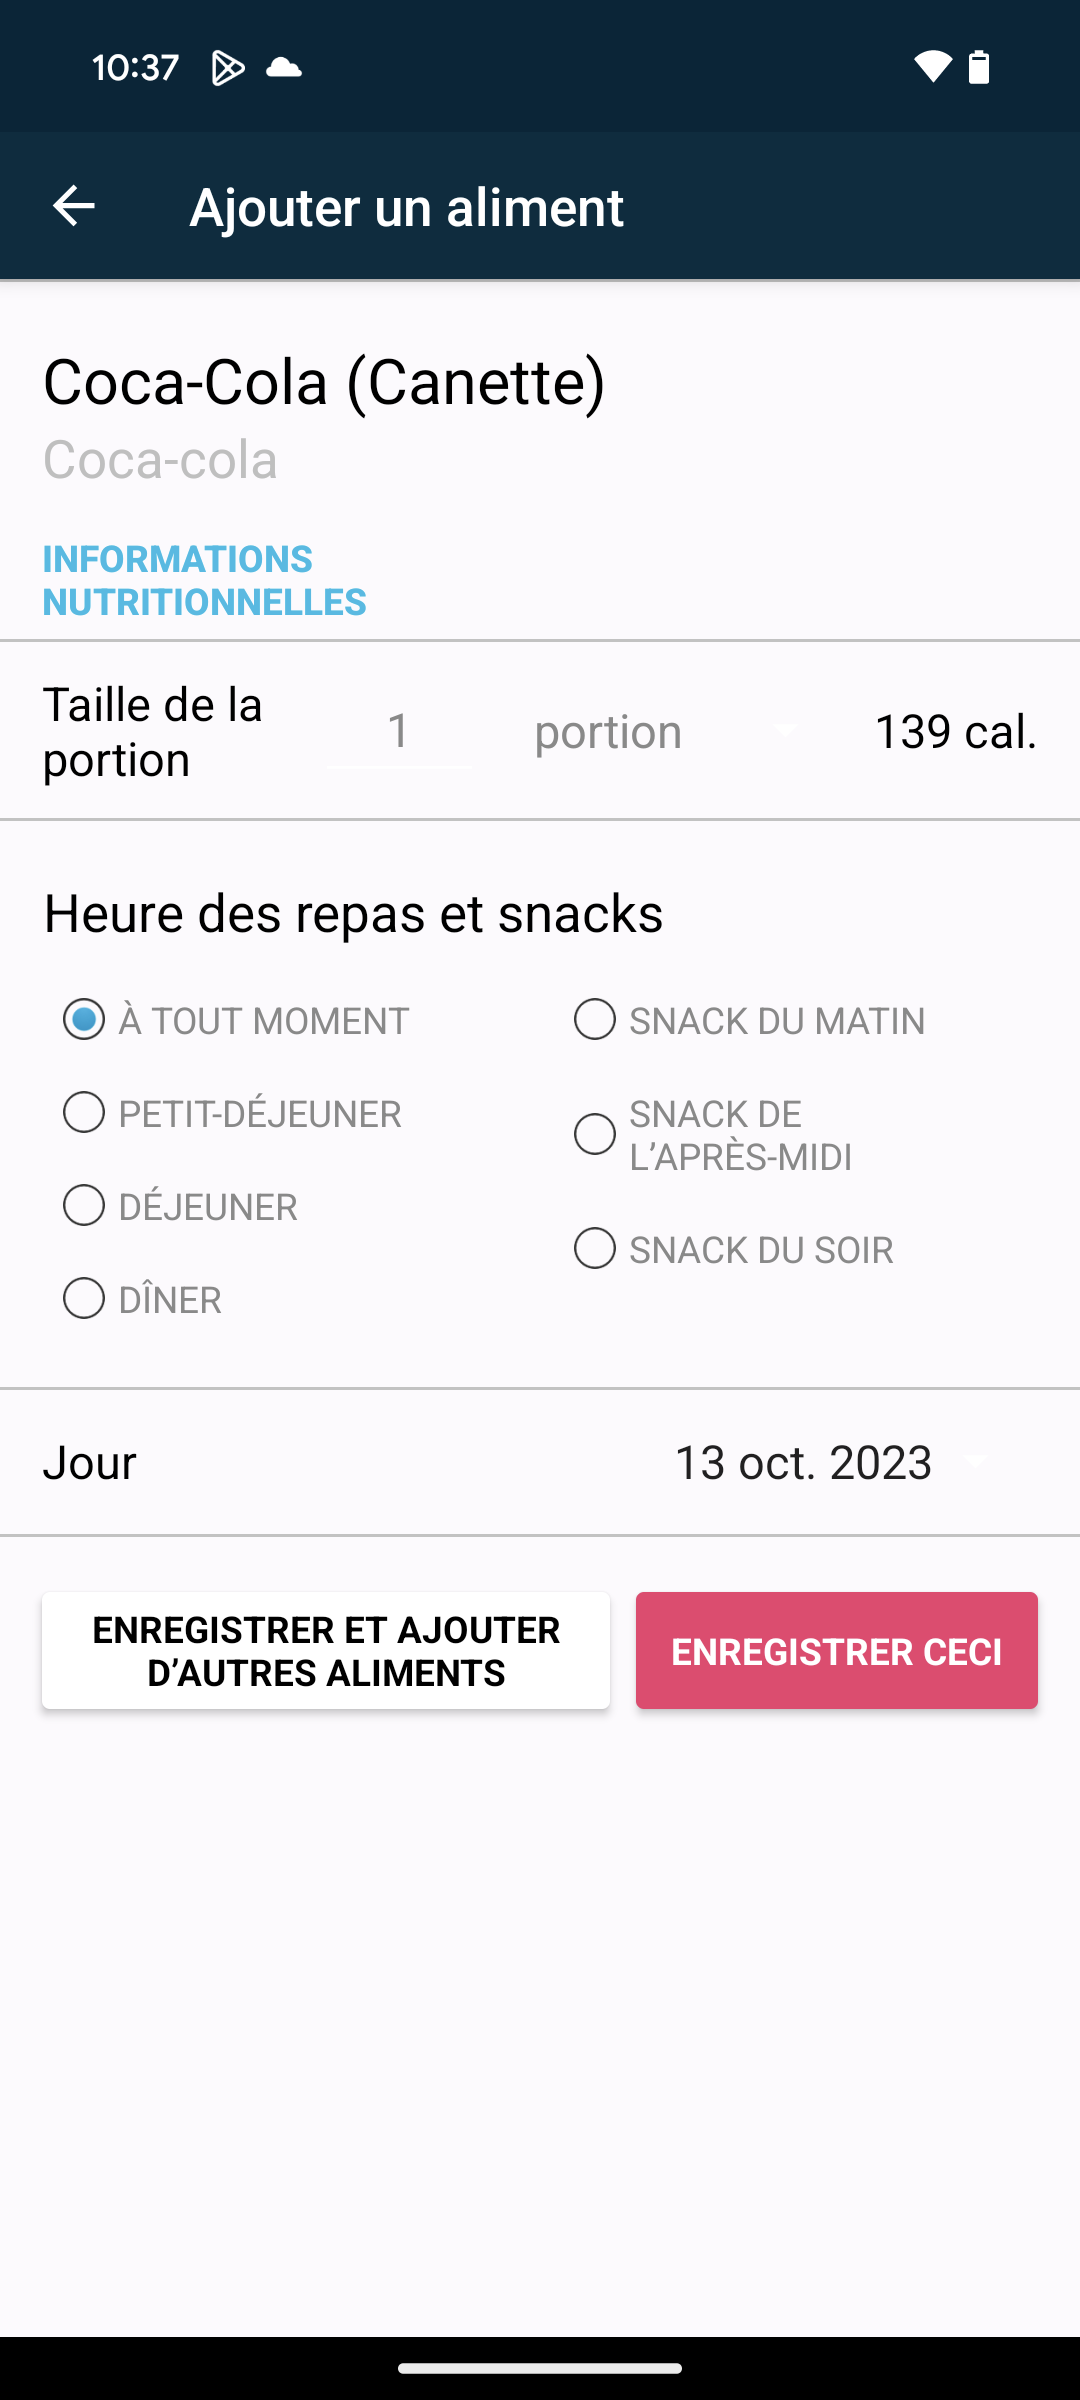
Task: Edit the portion quantity field
Action: click(399, 732)
